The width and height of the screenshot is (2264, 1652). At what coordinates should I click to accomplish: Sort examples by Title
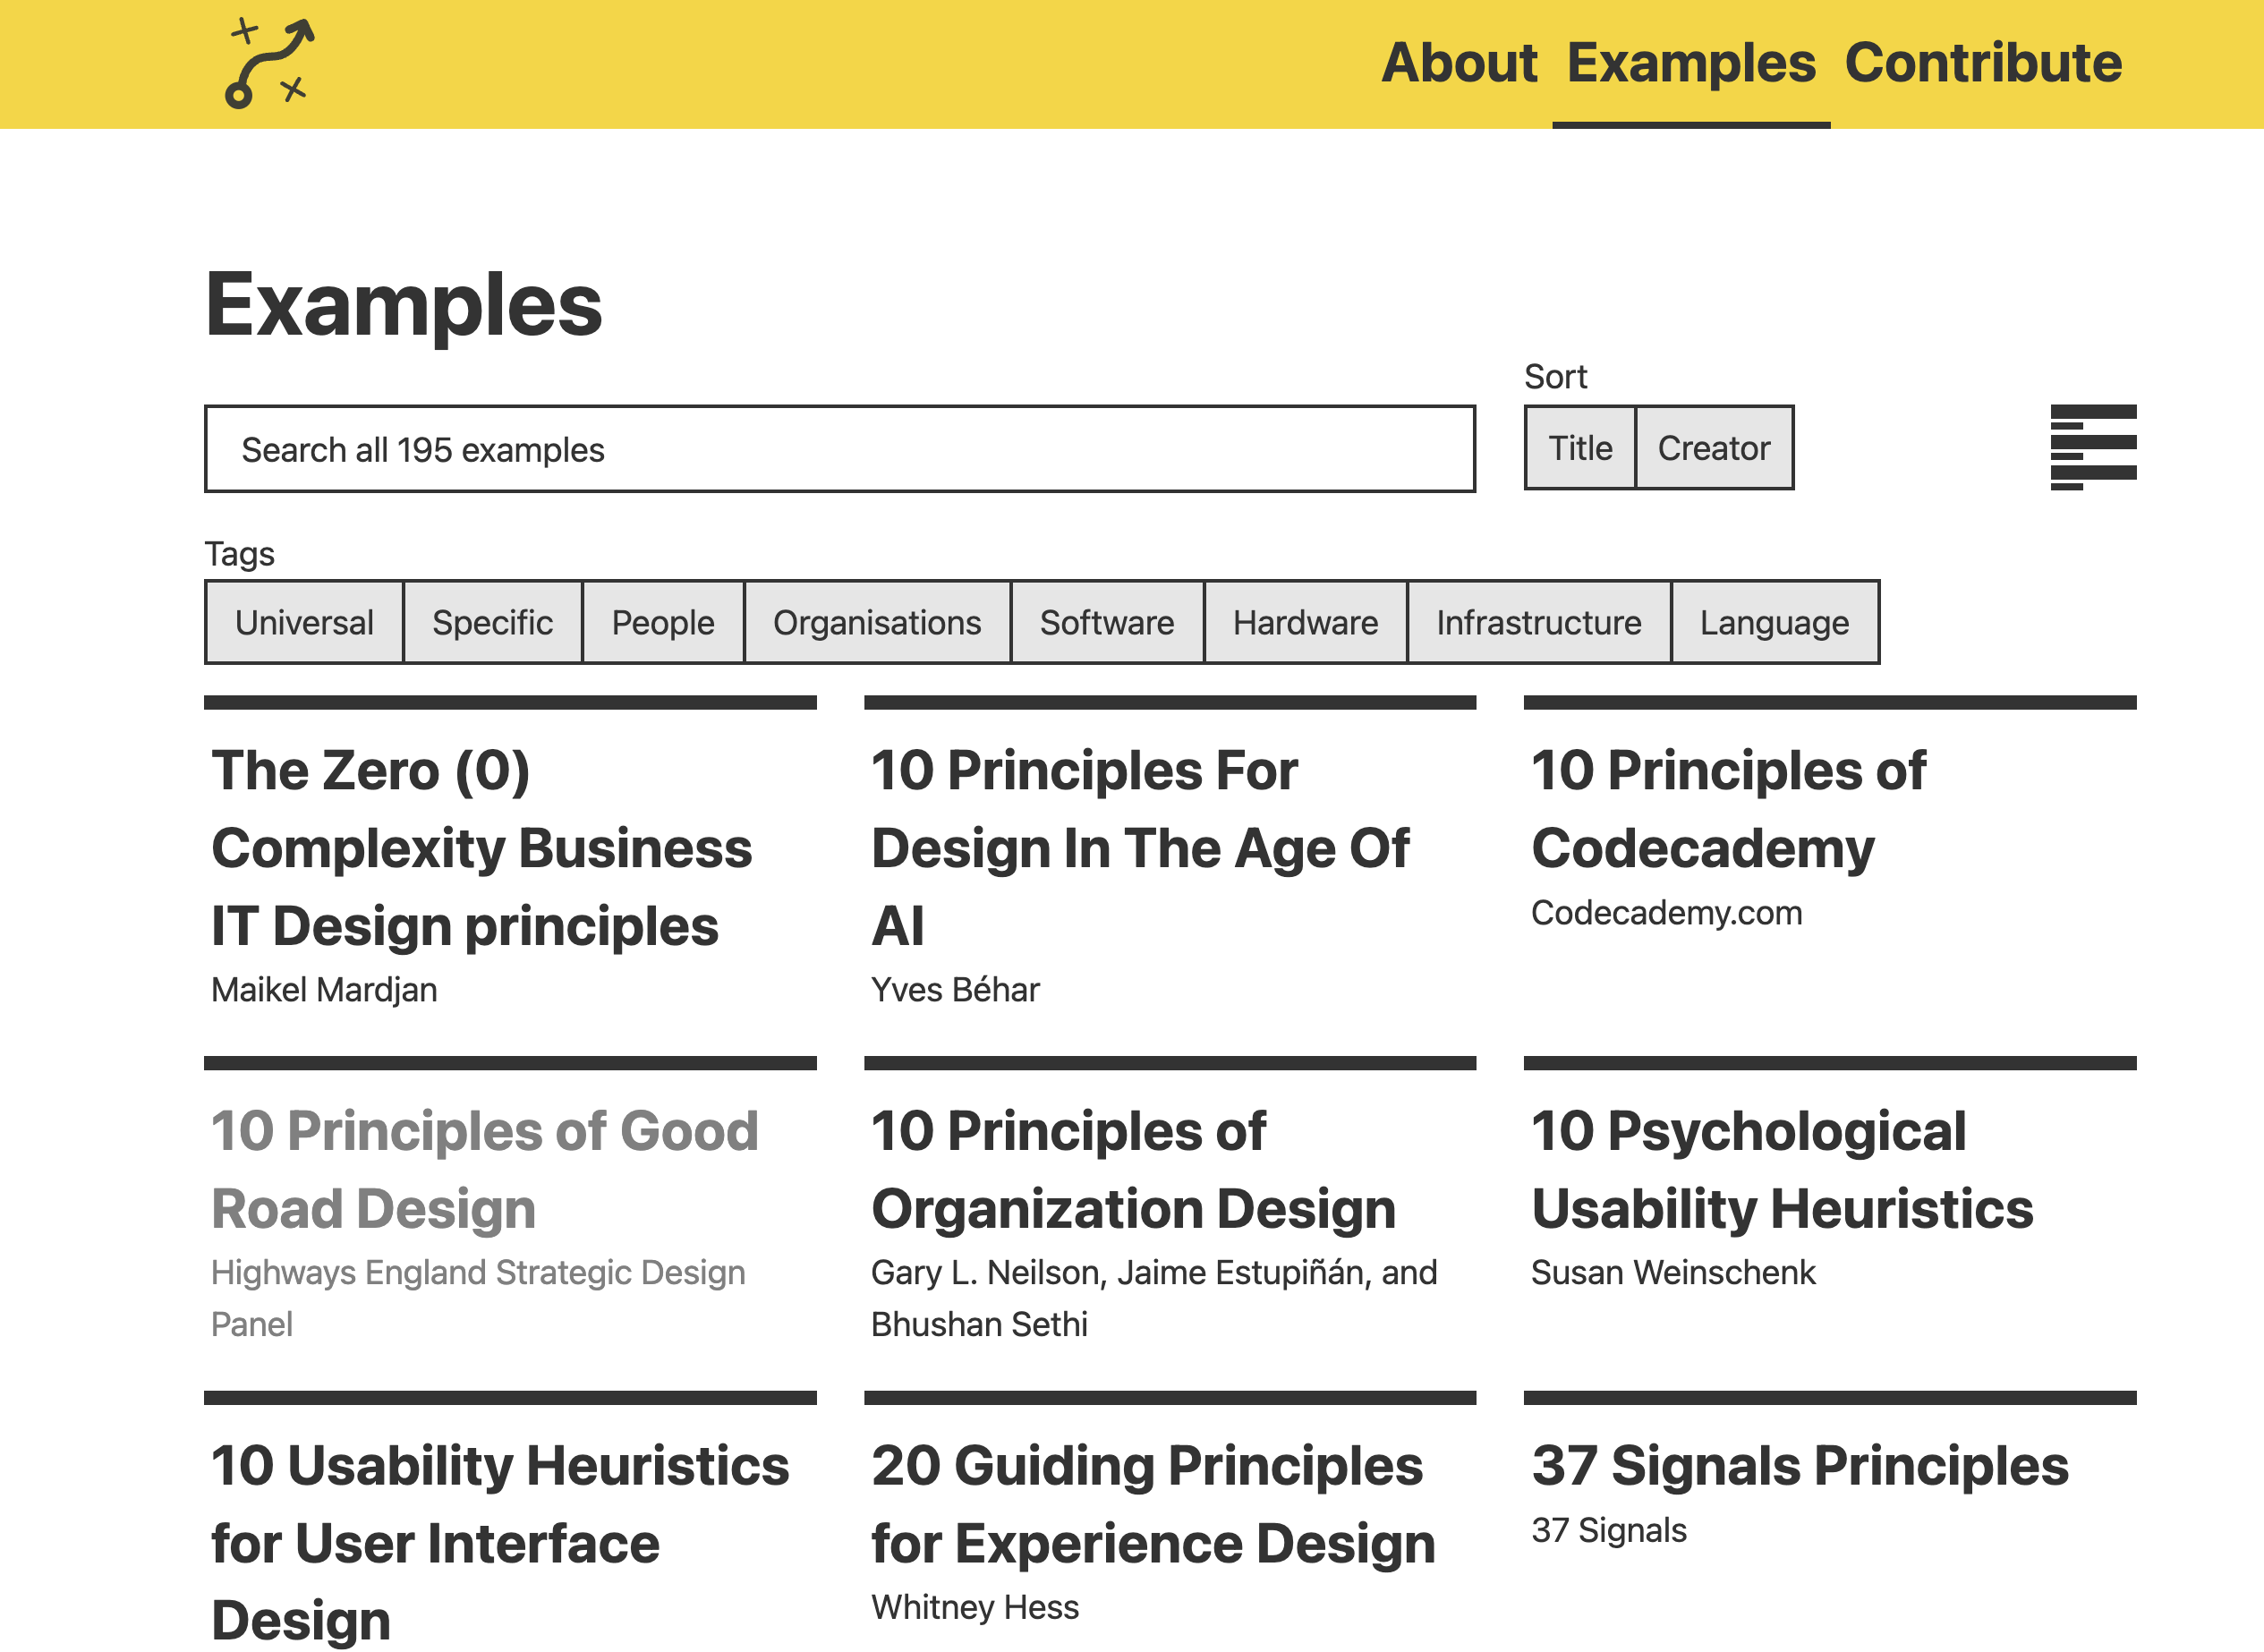coord(1580,448)
